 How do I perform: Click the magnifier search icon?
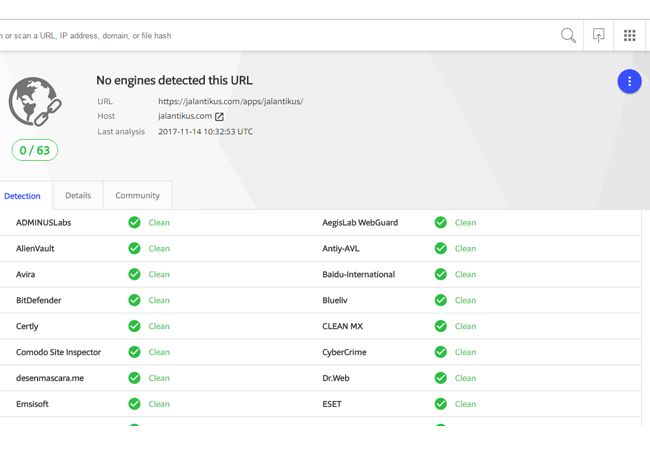pyautogui.click(x=568, y=36)
